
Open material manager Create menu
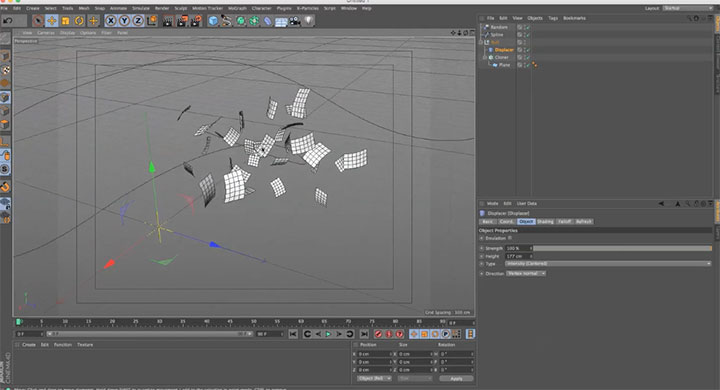click(28, 345)
